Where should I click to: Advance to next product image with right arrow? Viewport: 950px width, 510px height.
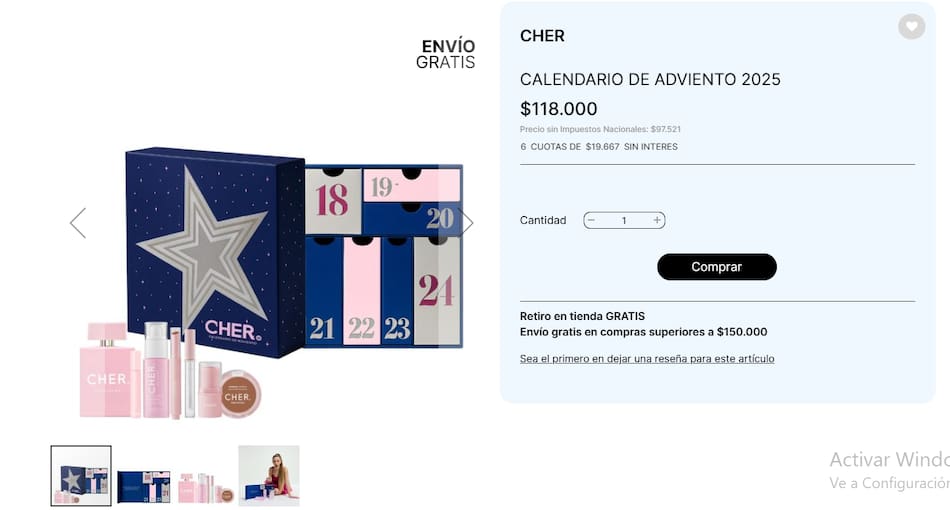click(467, 222)
